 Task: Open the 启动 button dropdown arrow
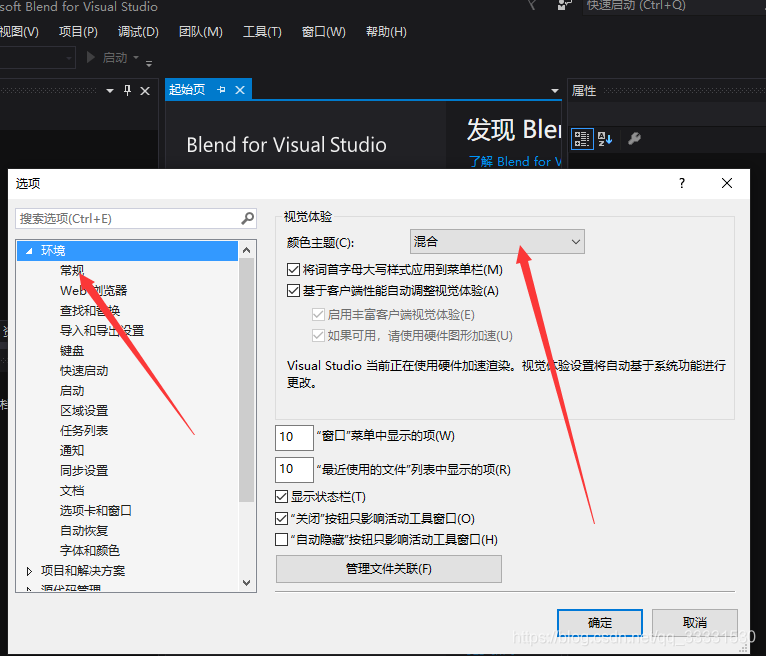136,58
